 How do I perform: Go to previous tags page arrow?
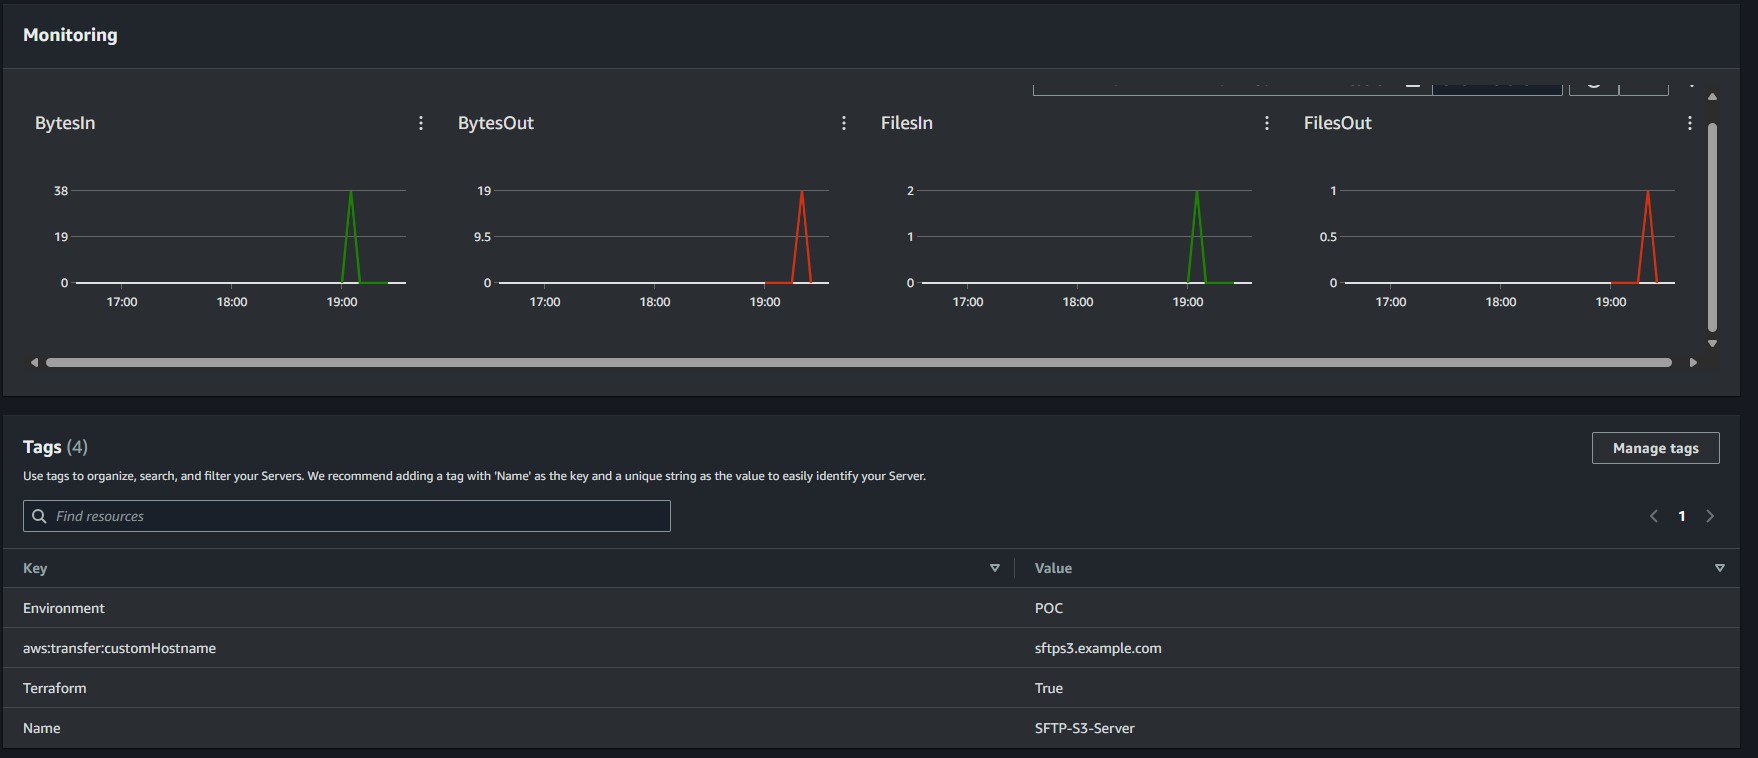click(x=1654, y=516)
